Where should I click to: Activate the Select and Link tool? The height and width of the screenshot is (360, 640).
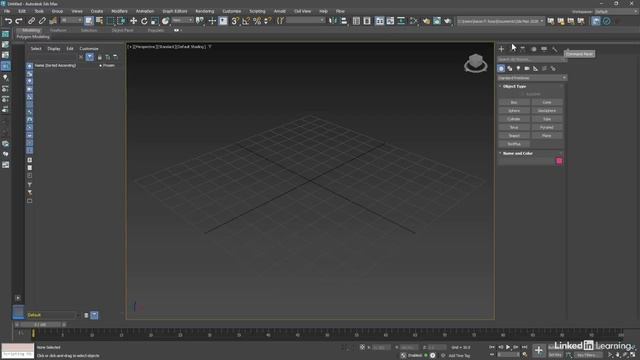(x=31, y=21)
